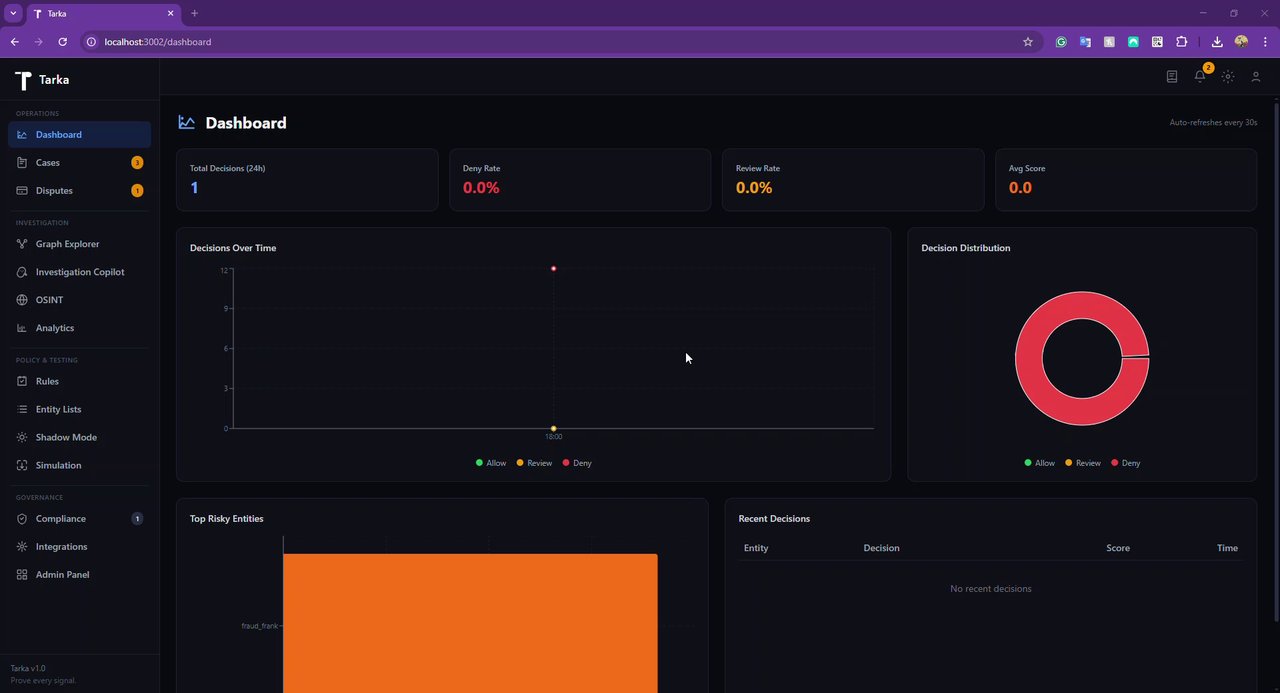Image resolution: width=1280 pixels, height=693 pixels.
Task: Toggle the Allow series in the line chart legend
Action: 491,463
